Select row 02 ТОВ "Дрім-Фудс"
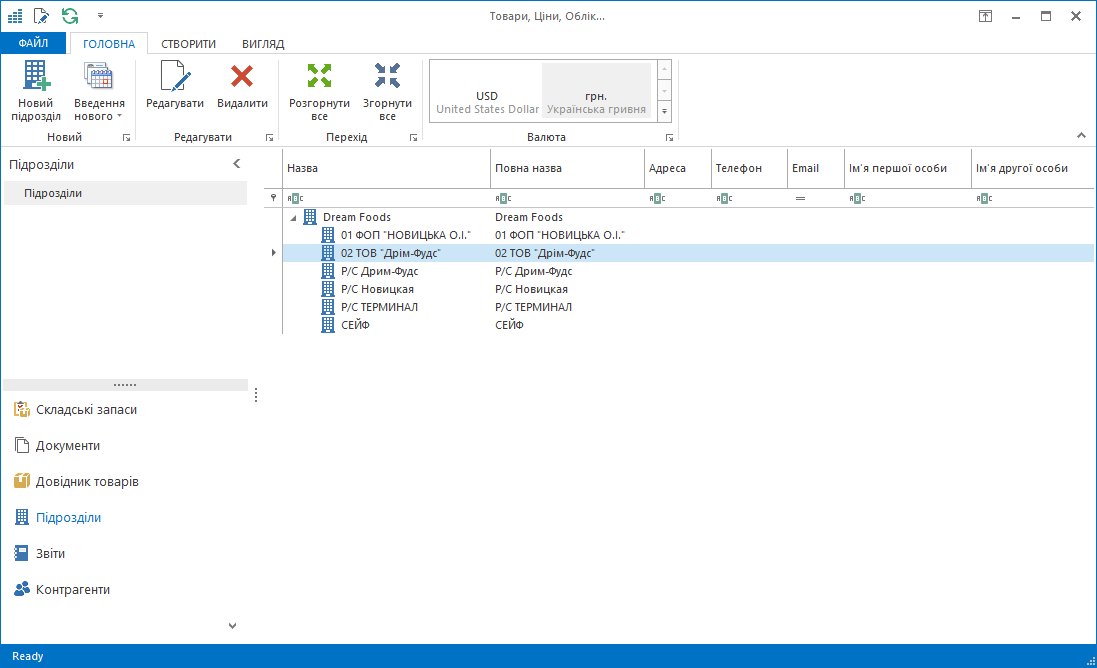1097x668 pixels. click(688, 253)
